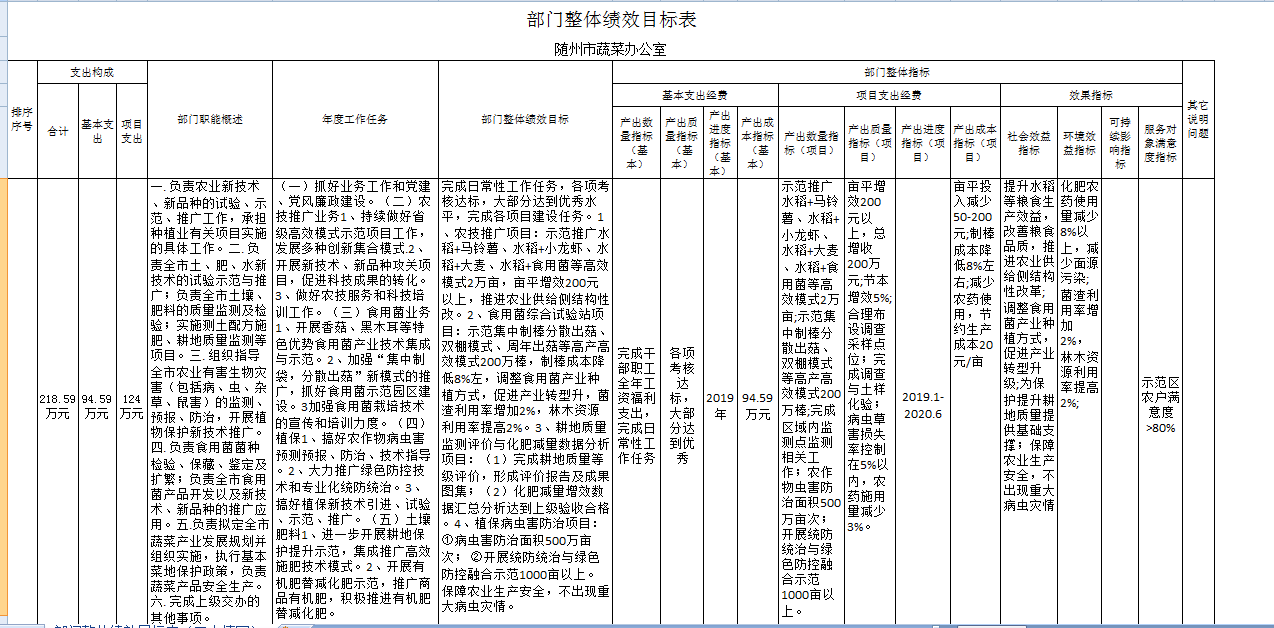Click the 部门整体指标 merged header
This screenshot has height=628, width=1274.
click(897, 72)
